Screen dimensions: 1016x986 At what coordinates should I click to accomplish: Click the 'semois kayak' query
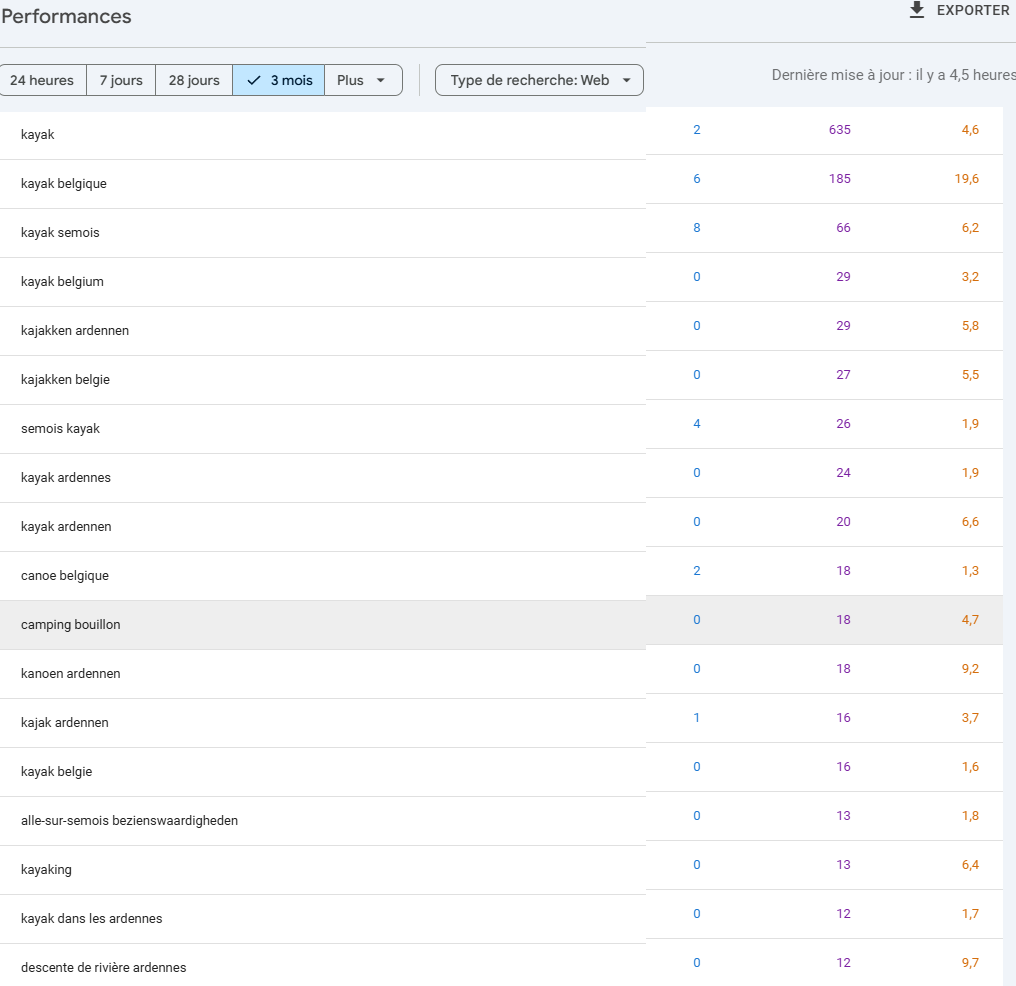pyautogui.click(x=60, y=429)
